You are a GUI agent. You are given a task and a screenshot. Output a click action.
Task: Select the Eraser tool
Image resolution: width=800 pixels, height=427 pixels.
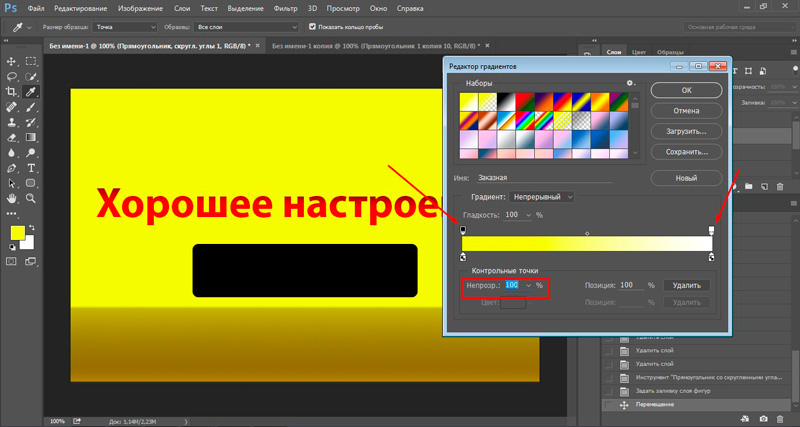pyautogui.click(x=11, y=138)
